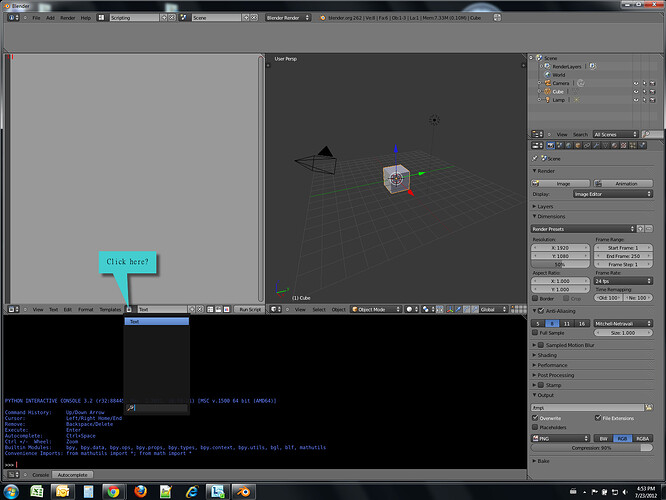Expand the Performance panel

[x=550, y=365]
